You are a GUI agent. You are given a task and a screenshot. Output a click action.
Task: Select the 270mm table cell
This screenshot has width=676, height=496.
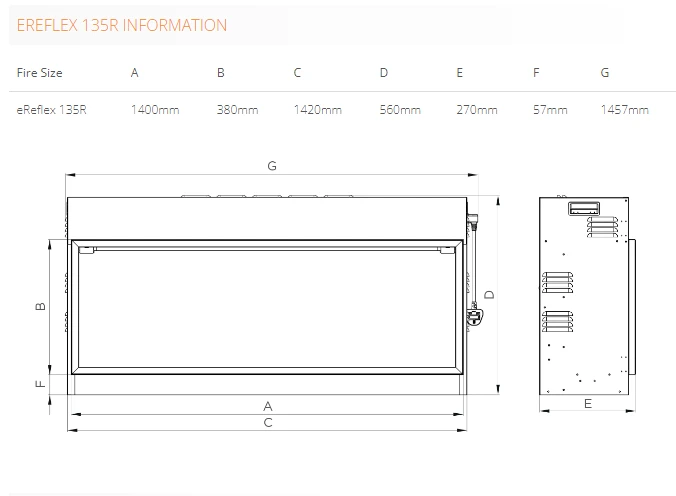(x=476, y=109)
